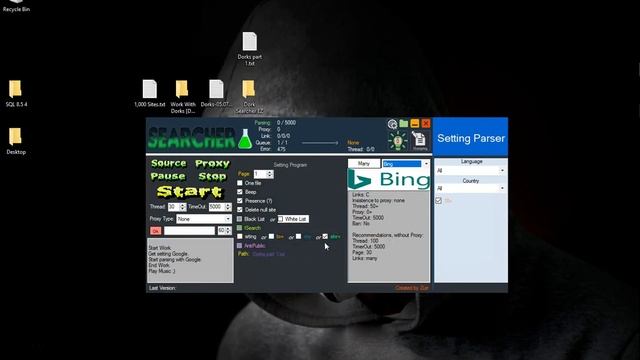640x360 pixels.
Task: Select the 1,000 Sites.txt file
Action: coord(150,93)
